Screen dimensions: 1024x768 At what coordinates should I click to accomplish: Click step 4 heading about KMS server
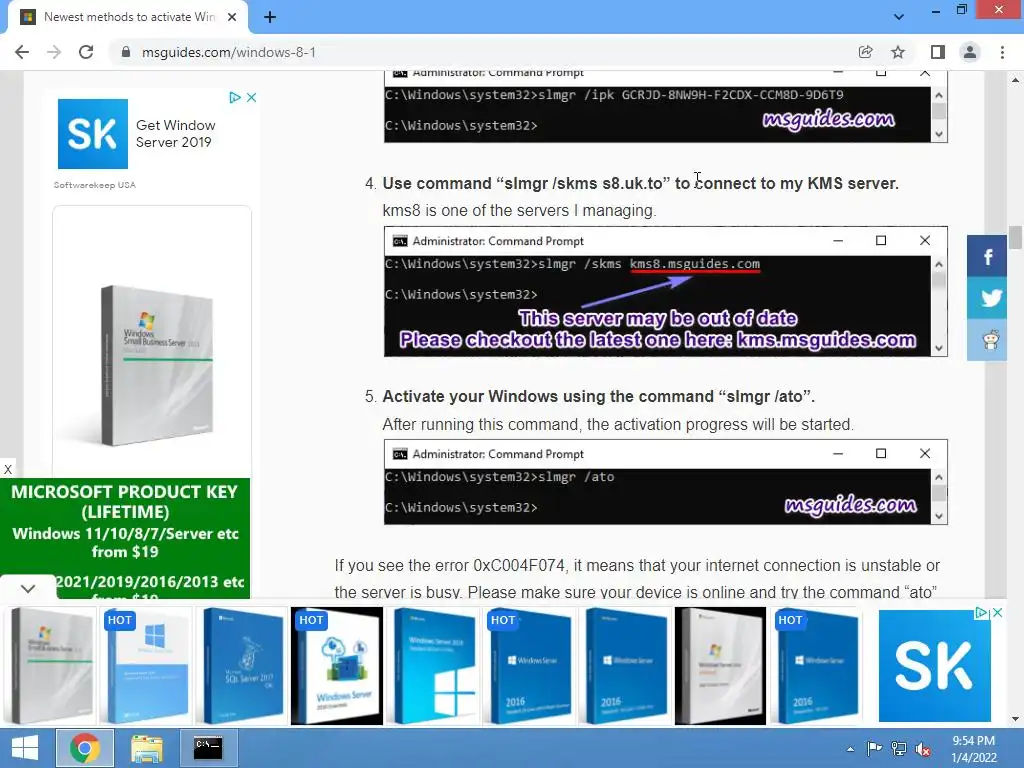(x=641, y=184)
